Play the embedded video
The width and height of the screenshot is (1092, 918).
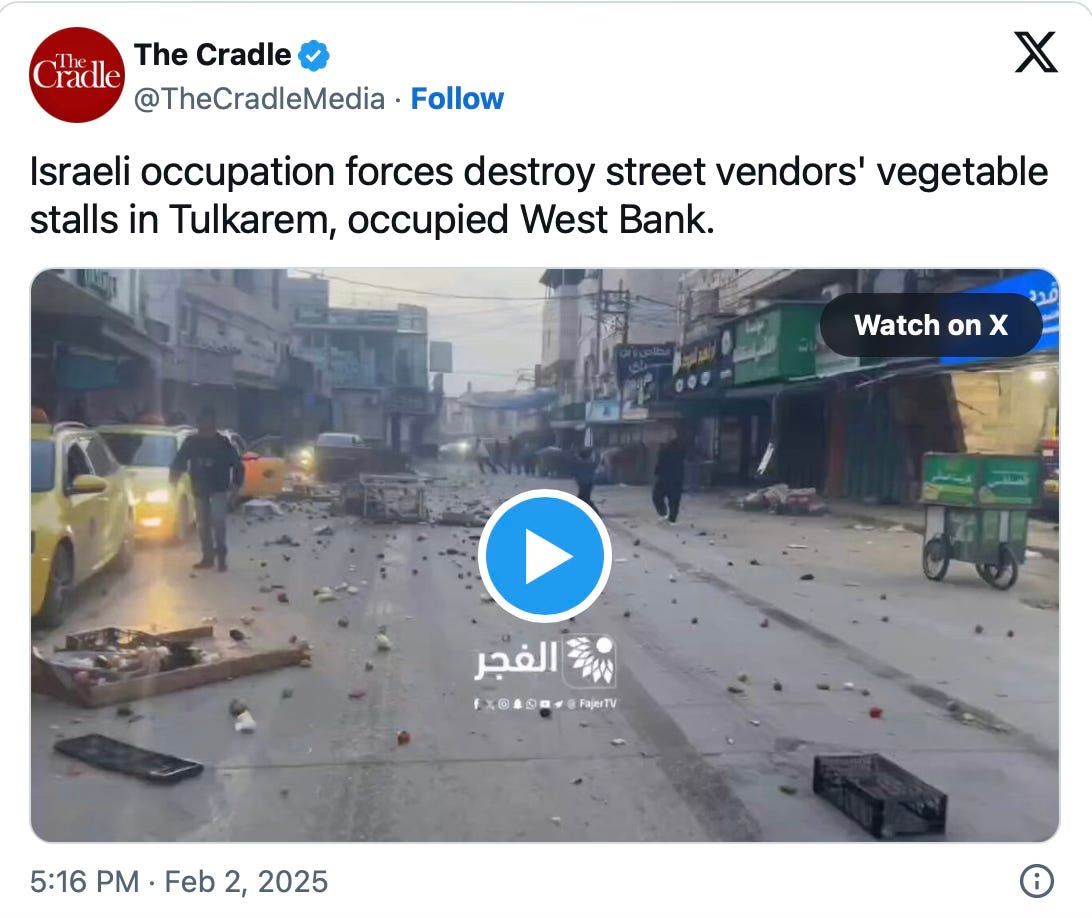click(x=545, y=556)
